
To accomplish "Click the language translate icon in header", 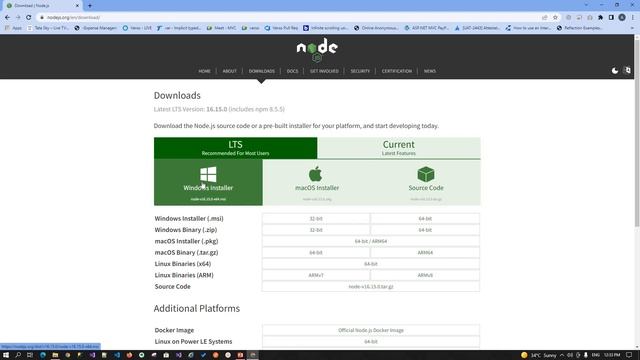I will (627, 70).
